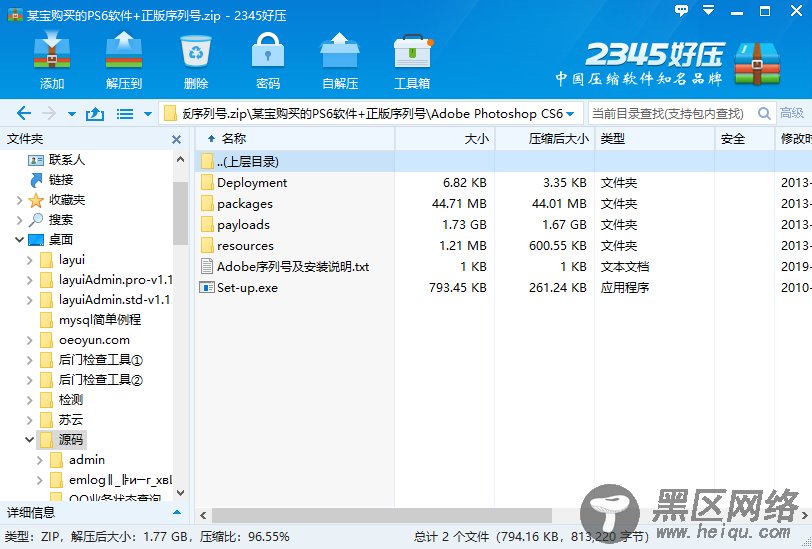Click the magnifier search icon
The height and width of the screenshot is (549, 812).
[x=764, y=113]
